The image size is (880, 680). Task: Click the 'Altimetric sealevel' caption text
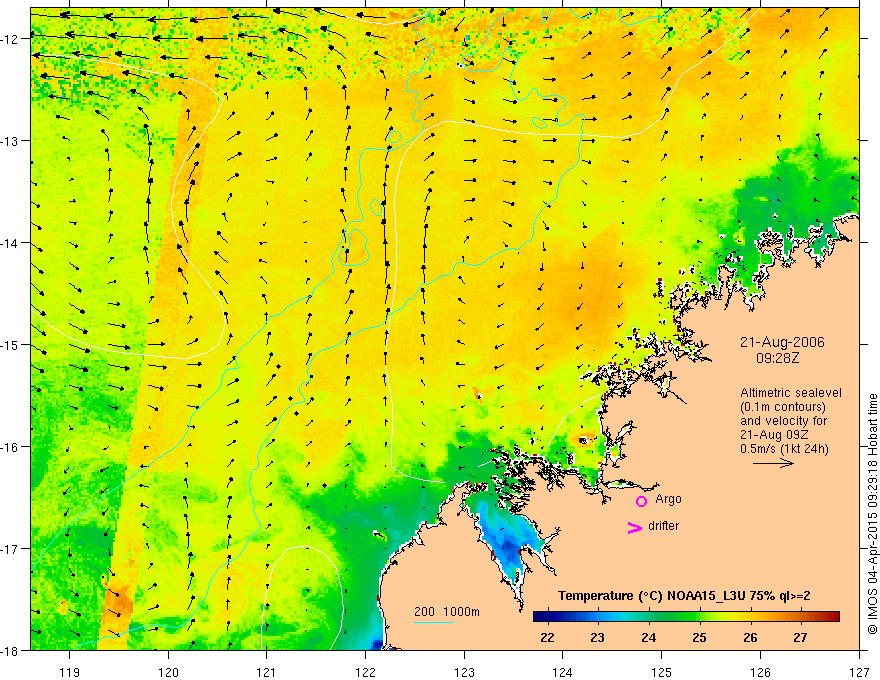791,393
